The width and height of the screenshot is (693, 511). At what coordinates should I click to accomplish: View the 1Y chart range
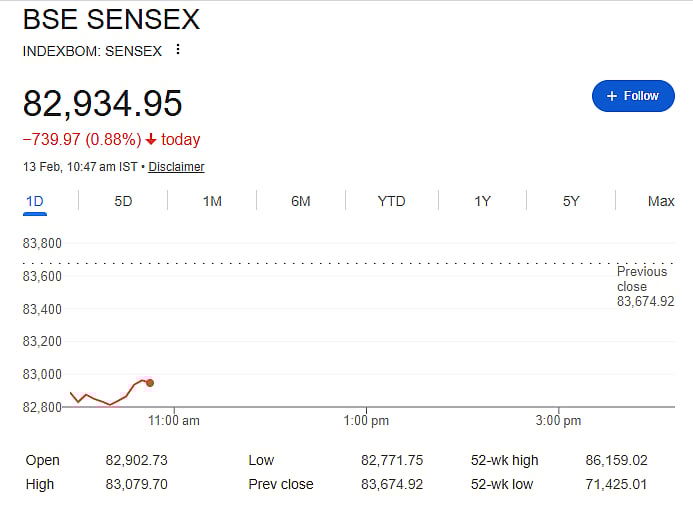tap(482, 201)
